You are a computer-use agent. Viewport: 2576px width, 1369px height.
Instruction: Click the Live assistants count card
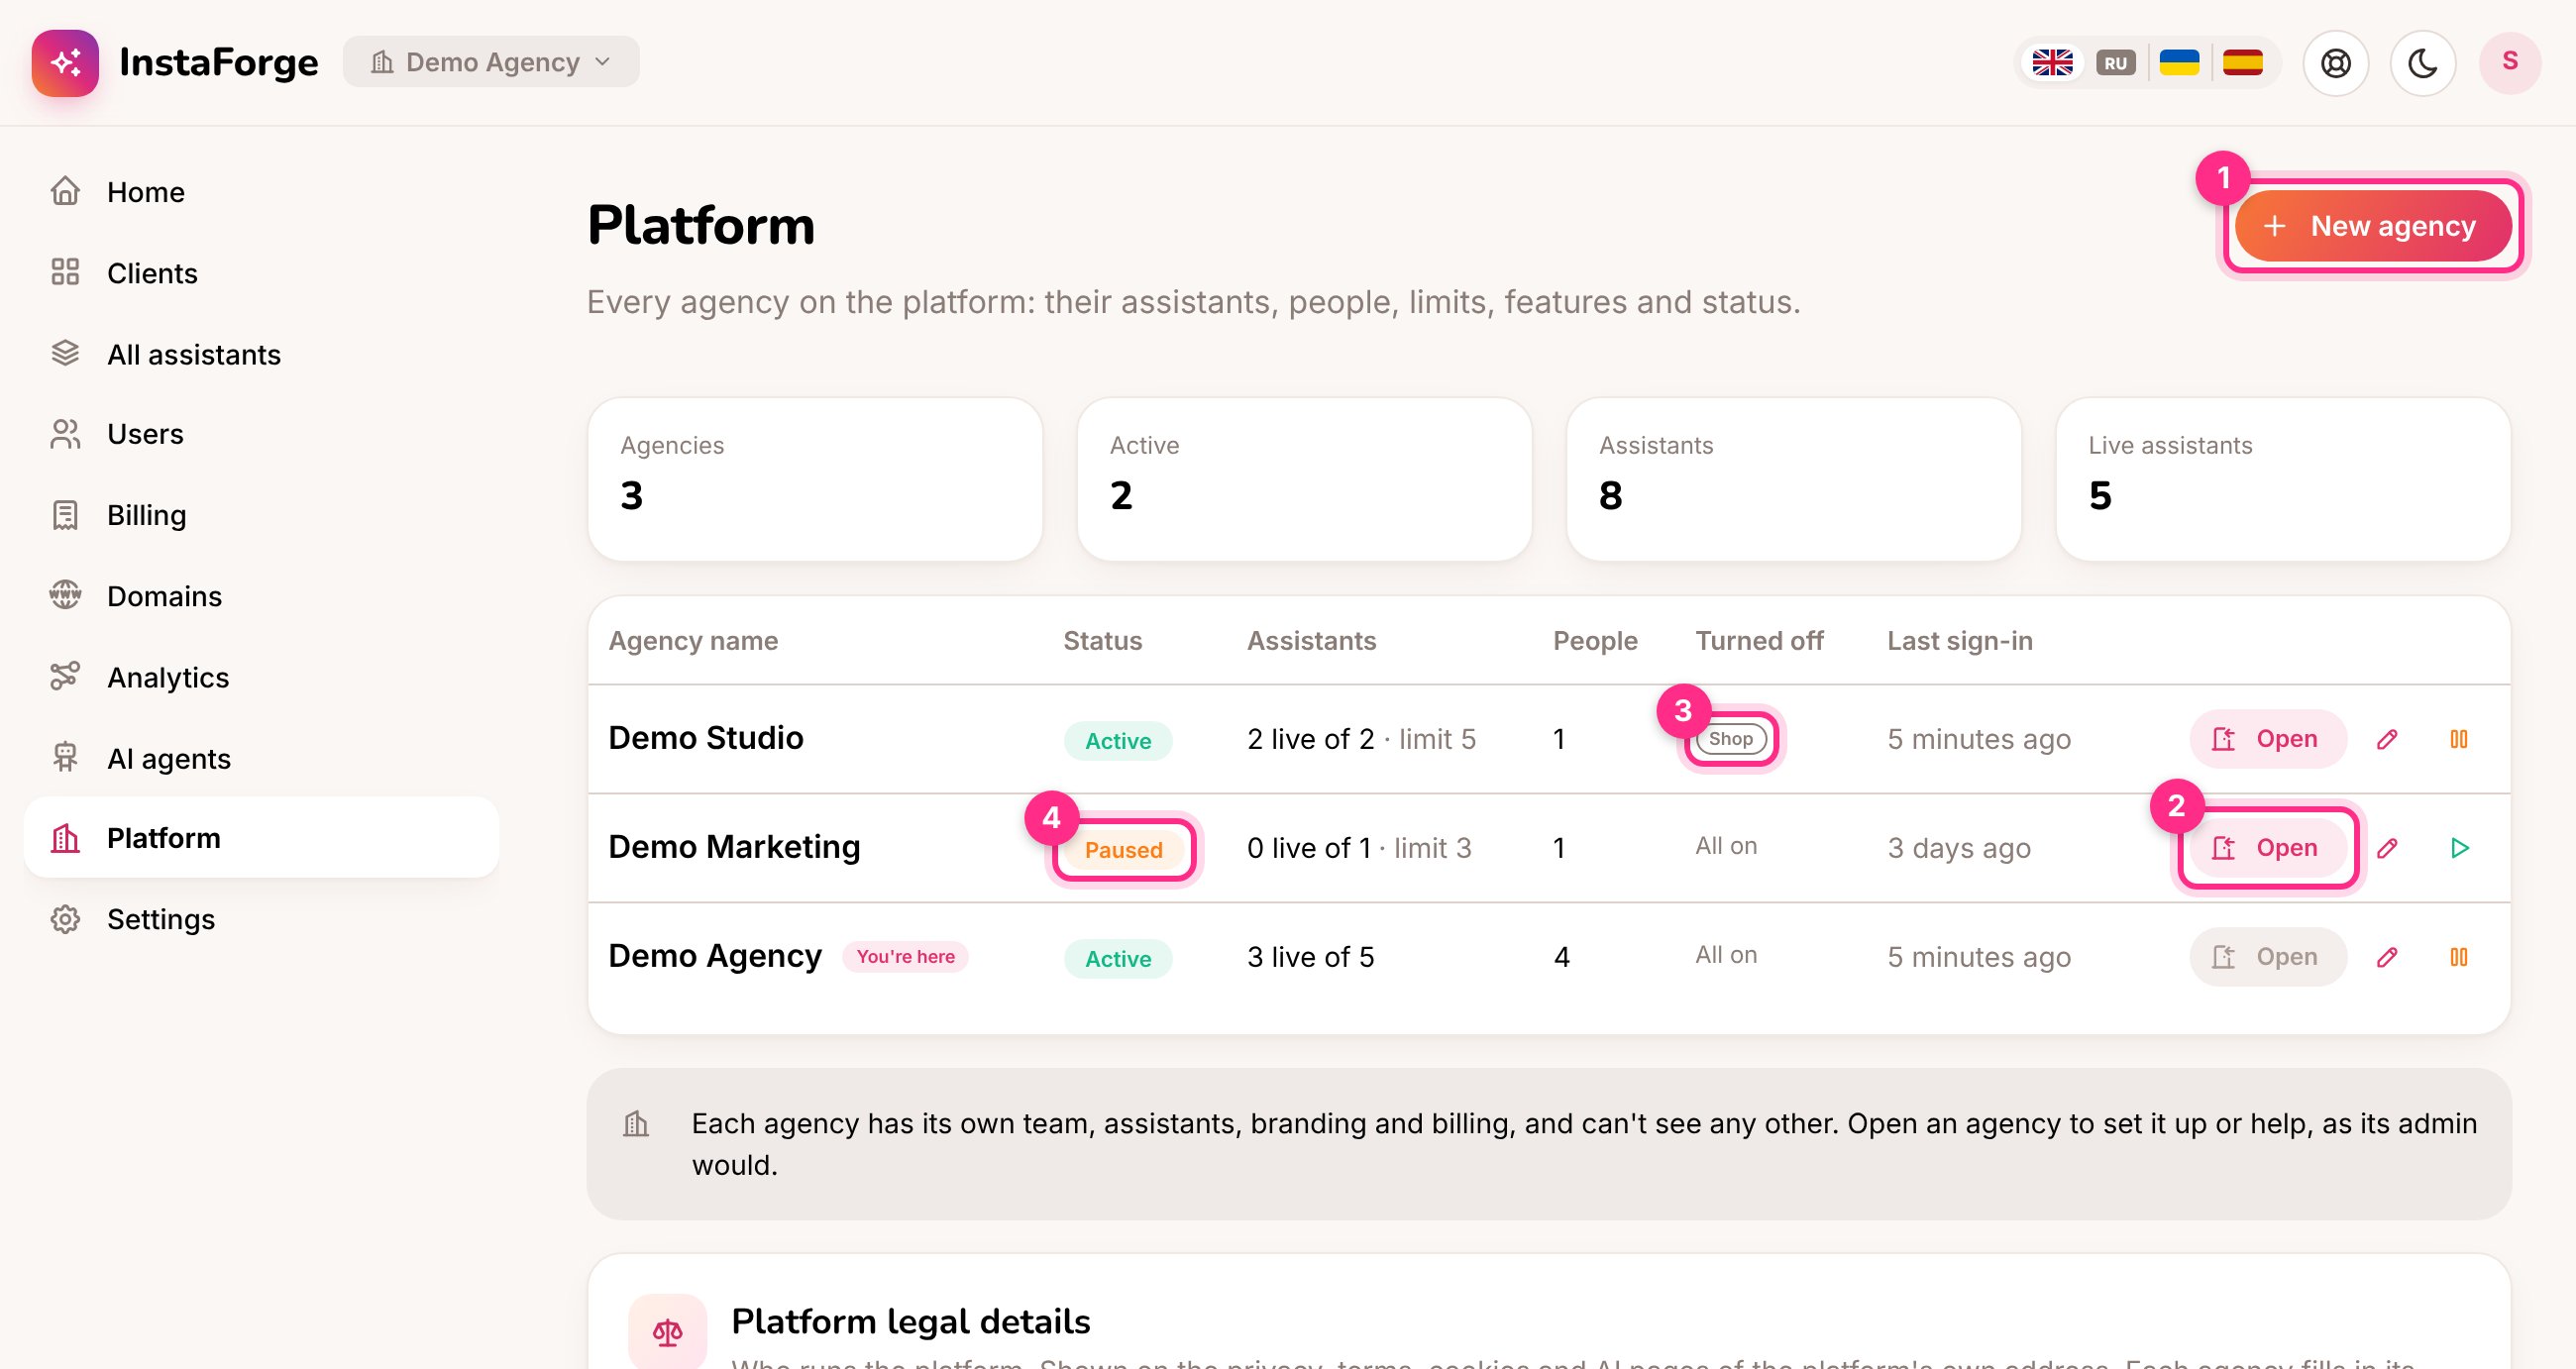(x=2282, y=479)
